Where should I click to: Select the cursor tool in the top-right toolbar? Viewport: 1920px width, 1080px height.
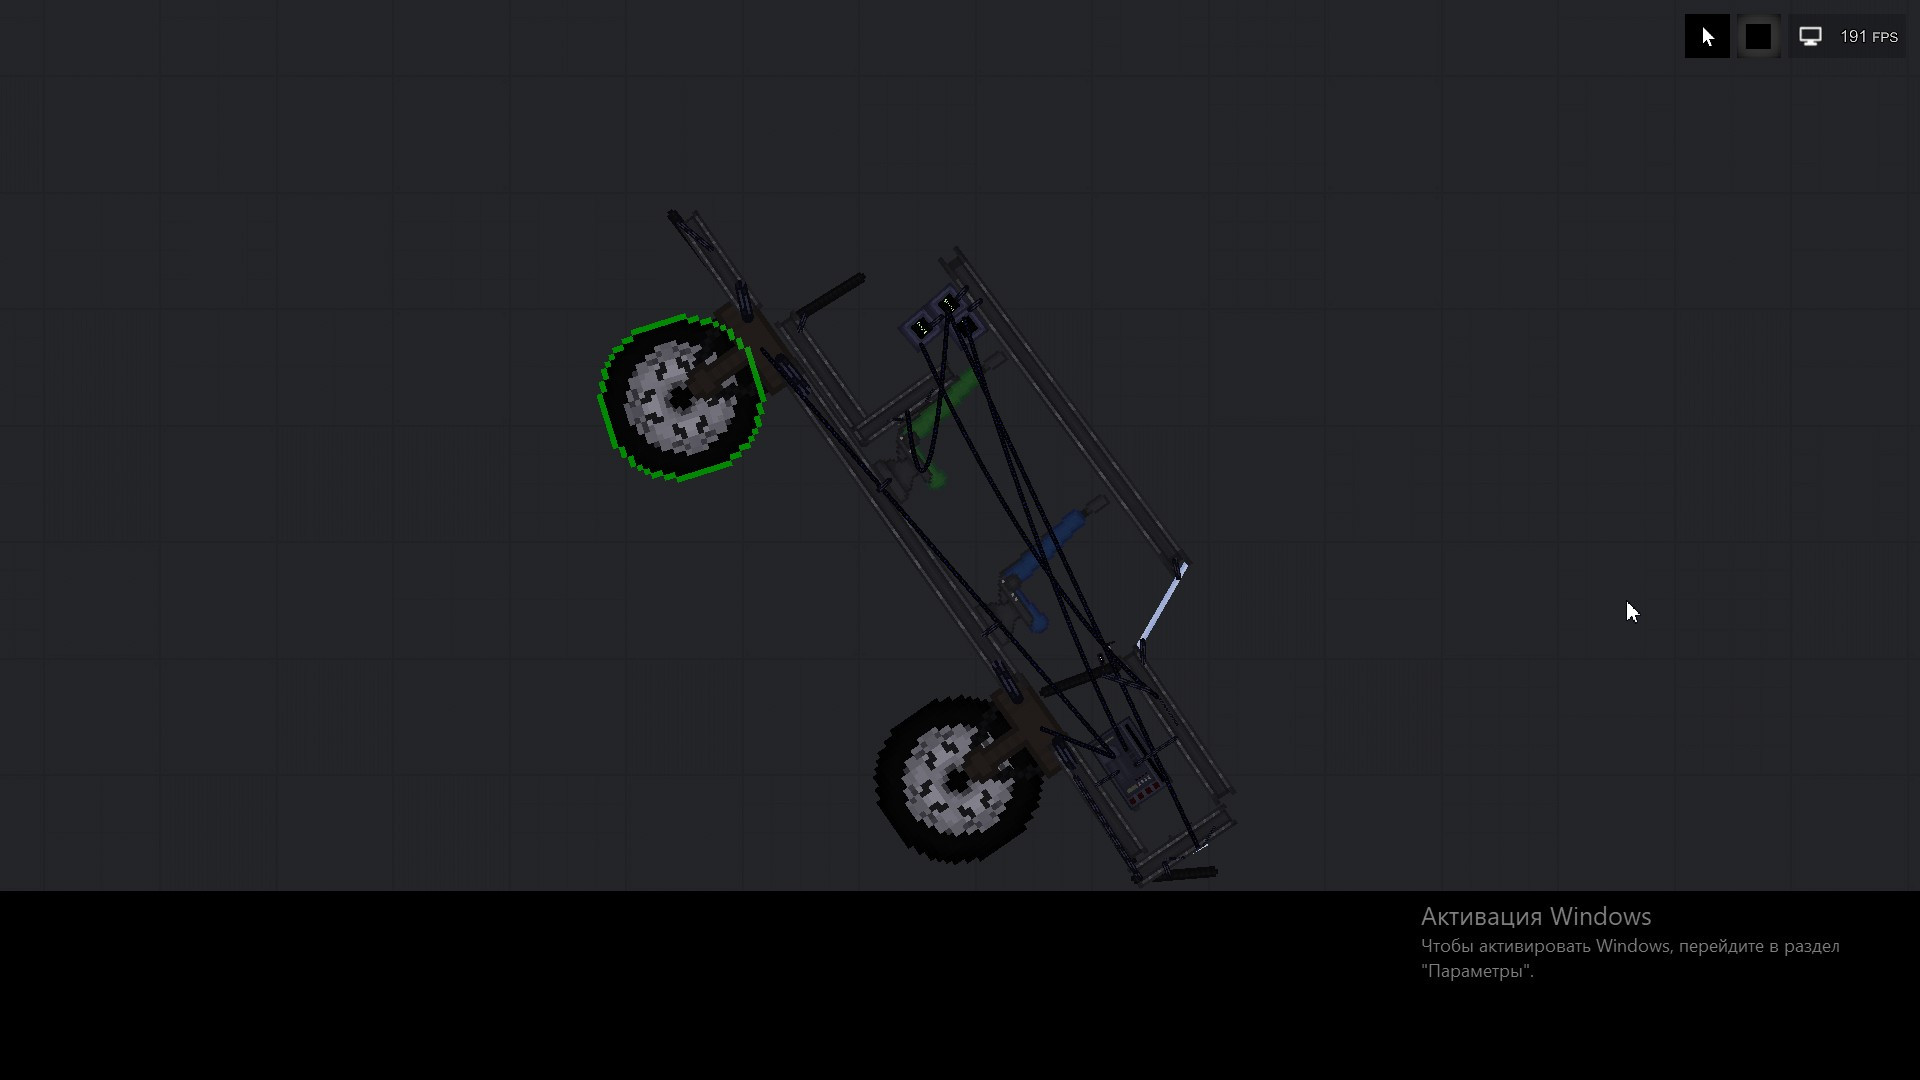tap(1707, 35)
